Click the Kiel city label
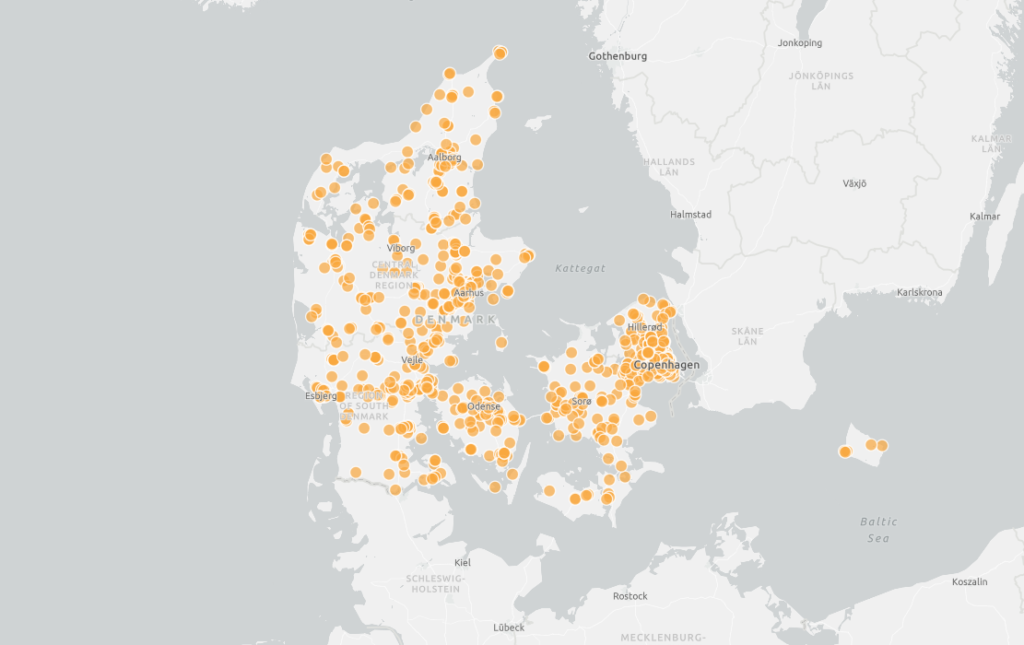 coord(462,563)
